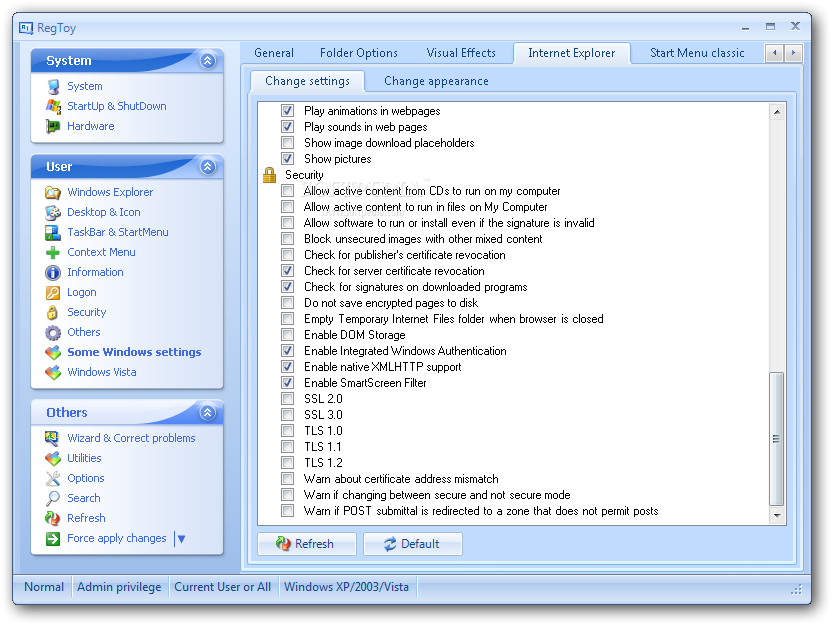Click the Options tools icon
Viewport: 832px width, 625px height.
[x=53, y=479]
